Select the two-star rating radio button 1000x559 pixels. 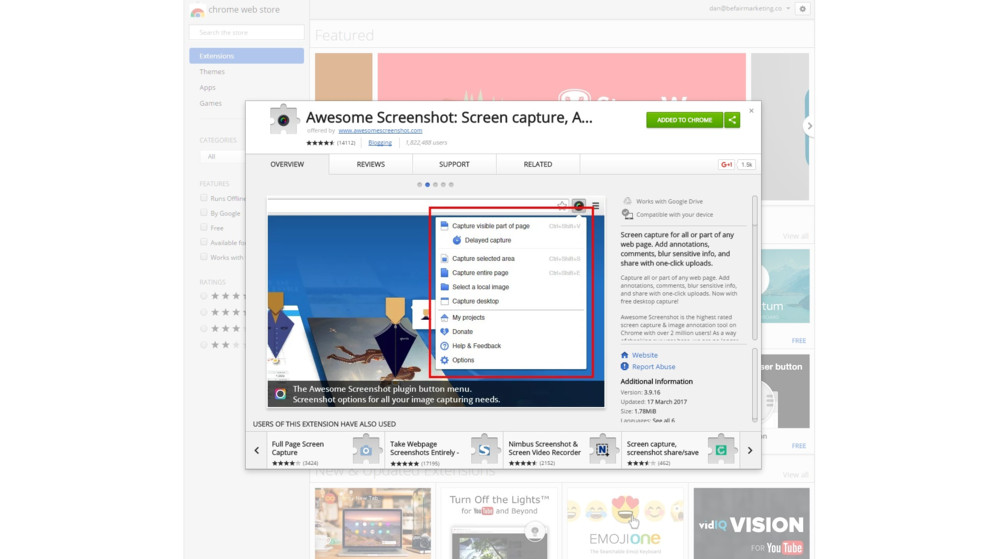click(x=204, y=345)
